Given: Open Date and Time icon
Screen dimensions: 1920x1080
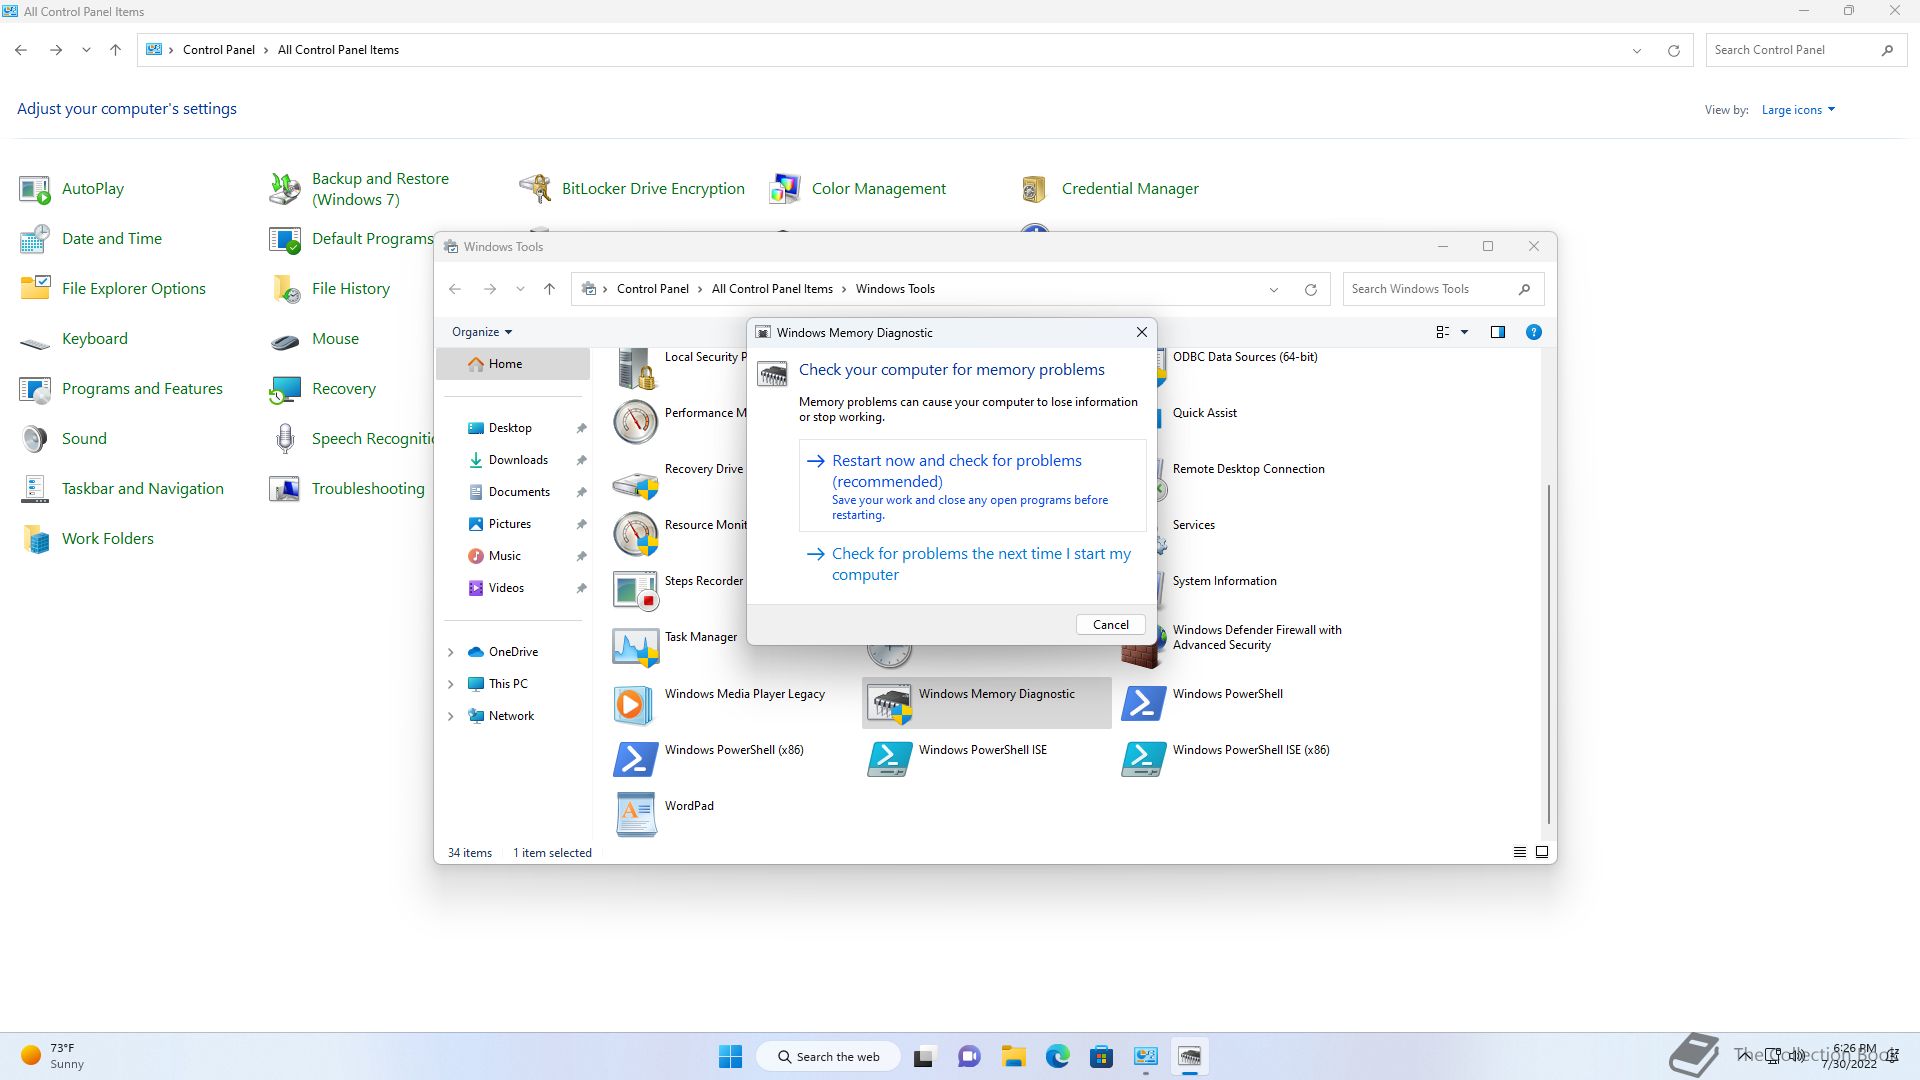Looking at the screenshot, I should 35,239.
